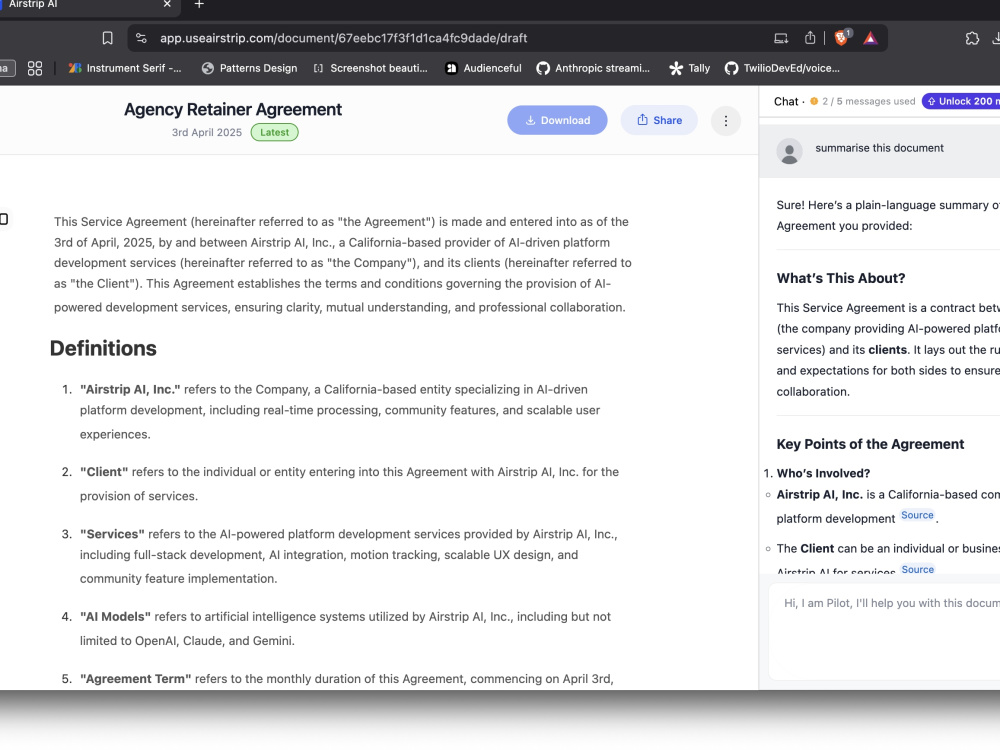Open the Source link after Airstrip AI for services
The height and width of the screenshot is (750, 1000).
tap(917, 570)
